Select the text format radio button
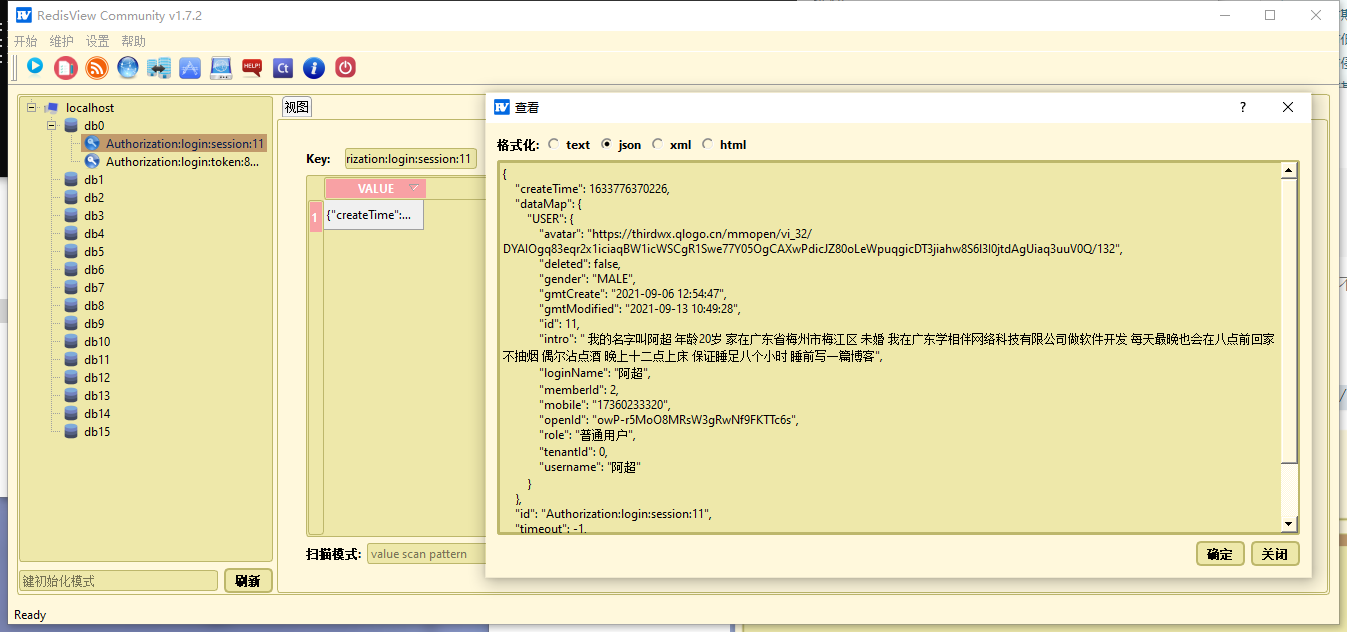Viewport: 1347px width, 632px height. pyautogui.click(x=554, y=145)
